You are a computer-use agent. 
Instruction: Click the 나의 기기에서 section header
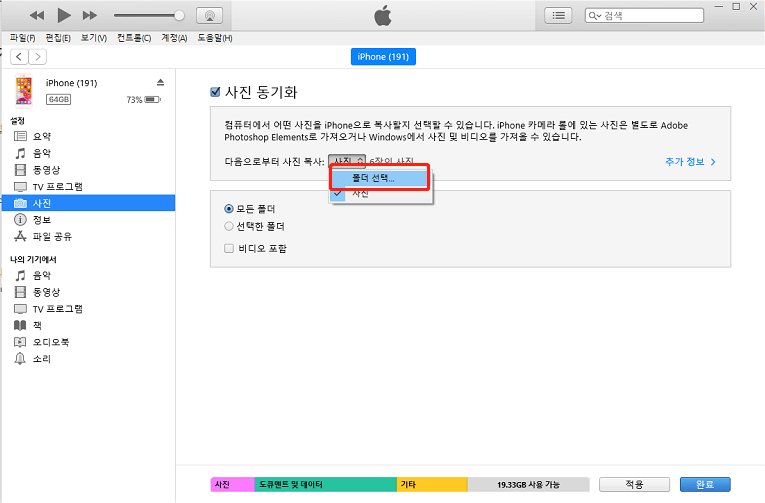[33, 260]
